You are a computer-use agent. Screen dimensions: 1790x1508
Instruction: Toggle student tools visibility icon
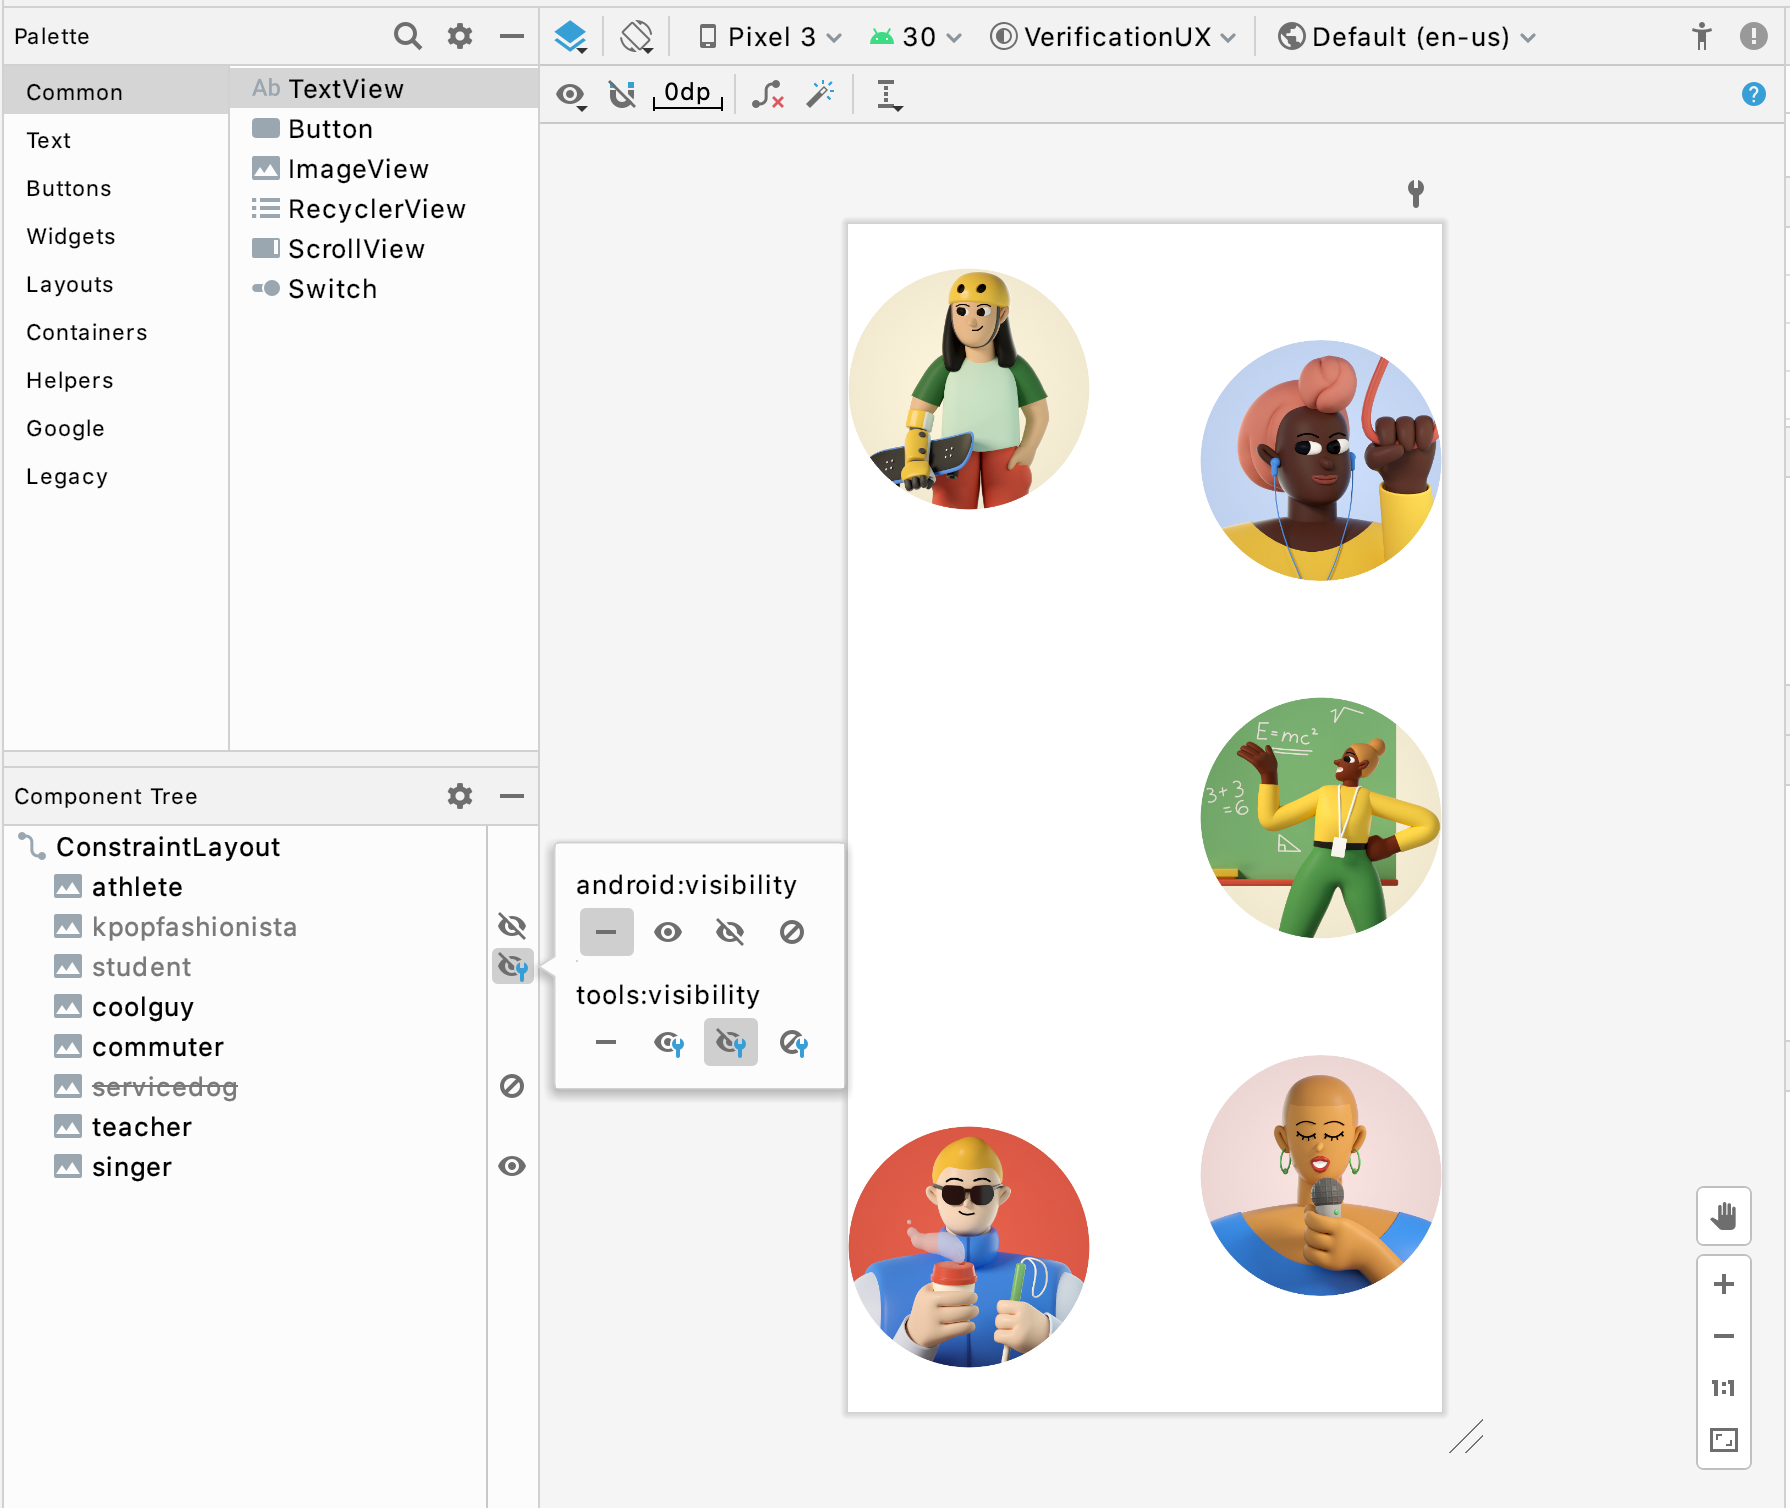coord(513,966)
